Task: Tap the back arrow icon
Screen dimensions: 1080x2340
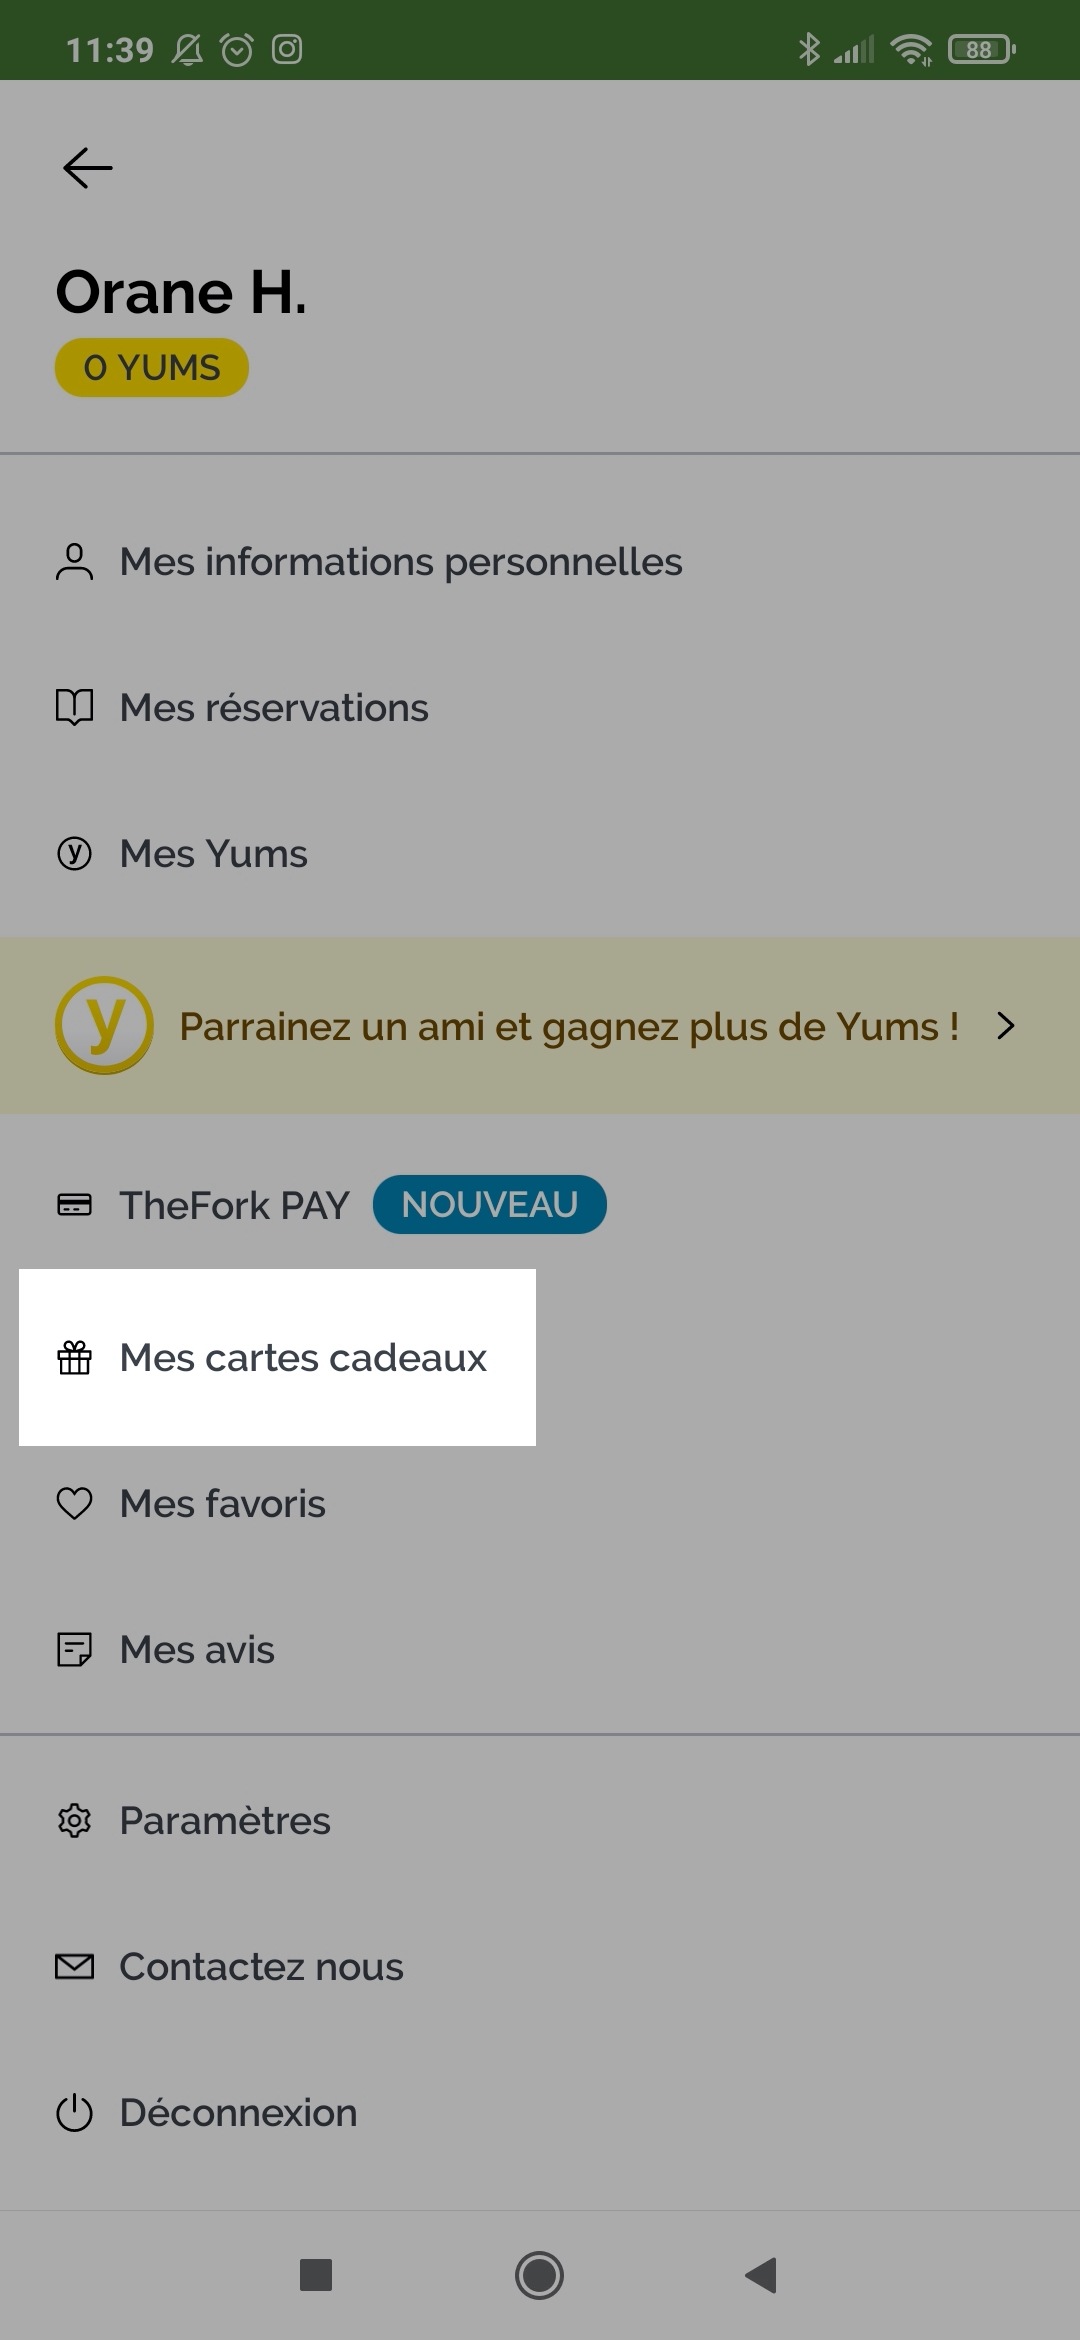Action: [88, 167]
